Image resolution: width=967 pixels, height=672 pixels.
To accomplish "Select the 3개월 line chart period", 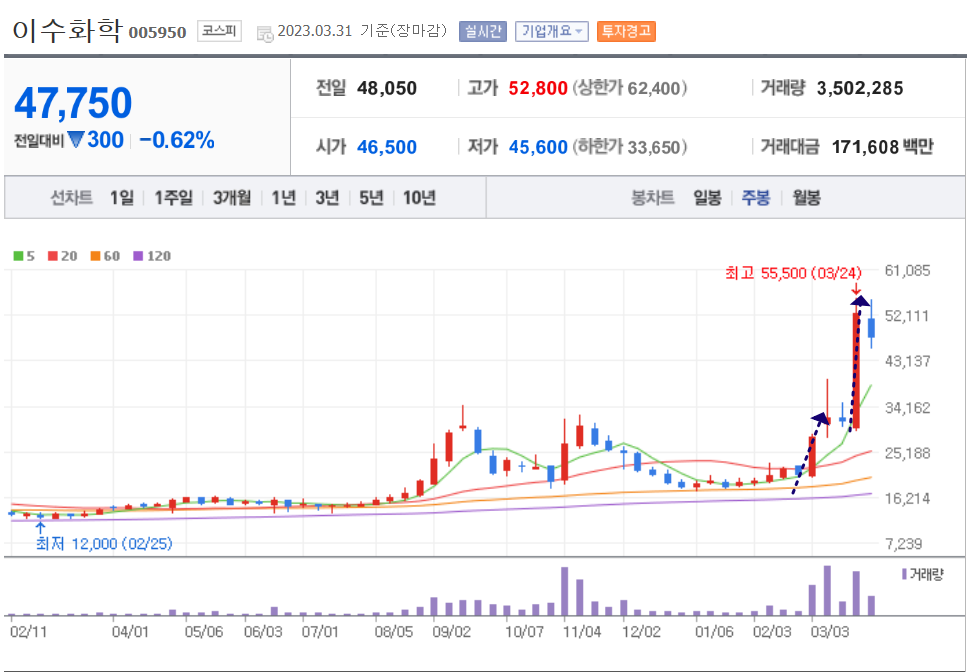I will click(232, 198).
